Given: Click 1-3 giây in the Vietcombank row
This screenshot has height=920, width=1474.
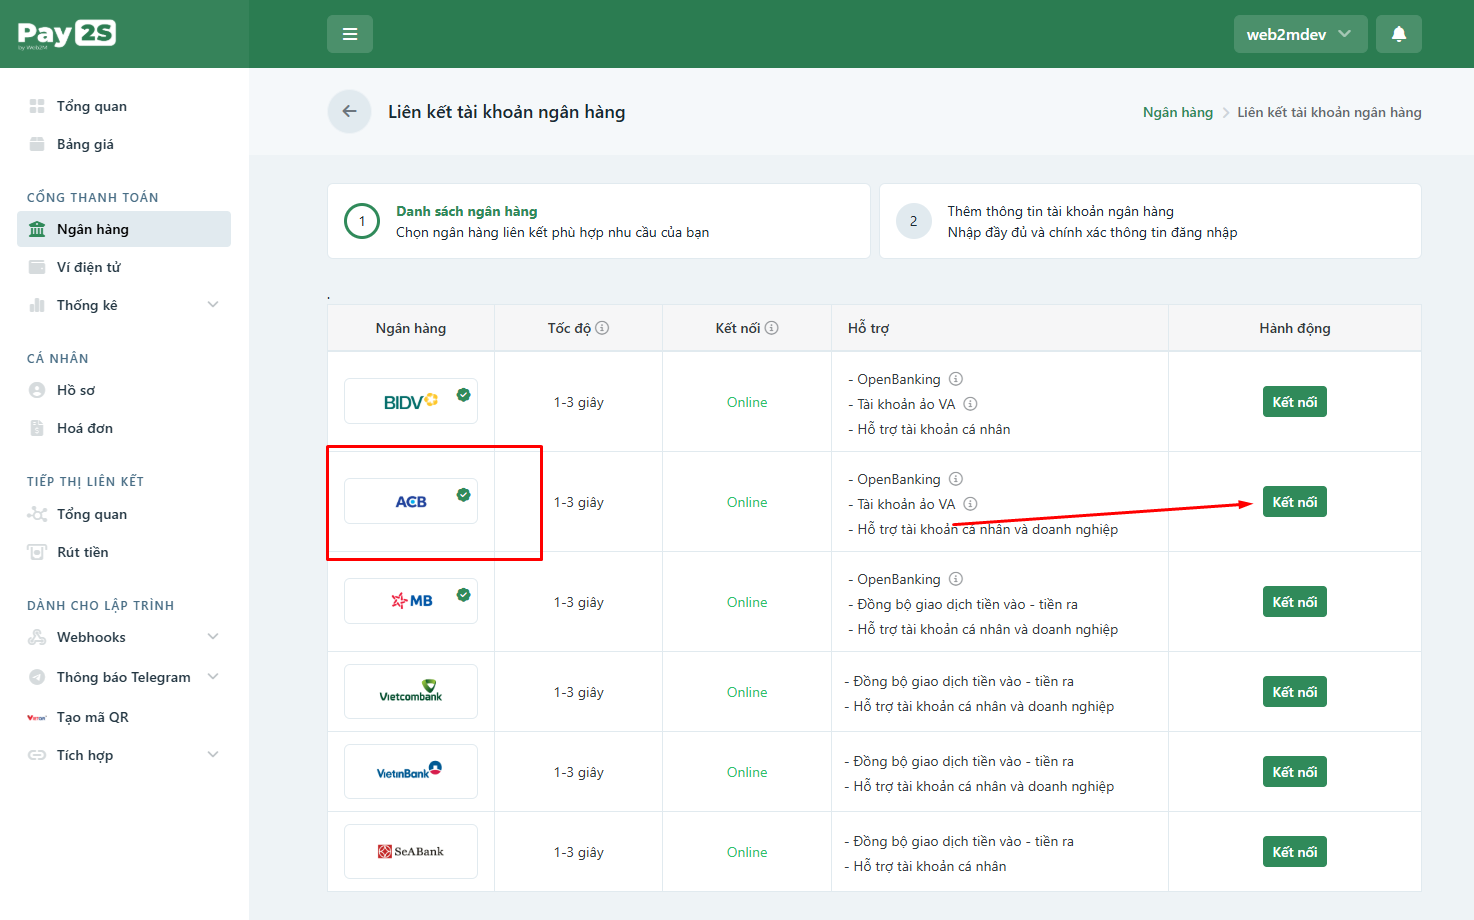Looking at the screenshot, I should (x=579, y=692).
